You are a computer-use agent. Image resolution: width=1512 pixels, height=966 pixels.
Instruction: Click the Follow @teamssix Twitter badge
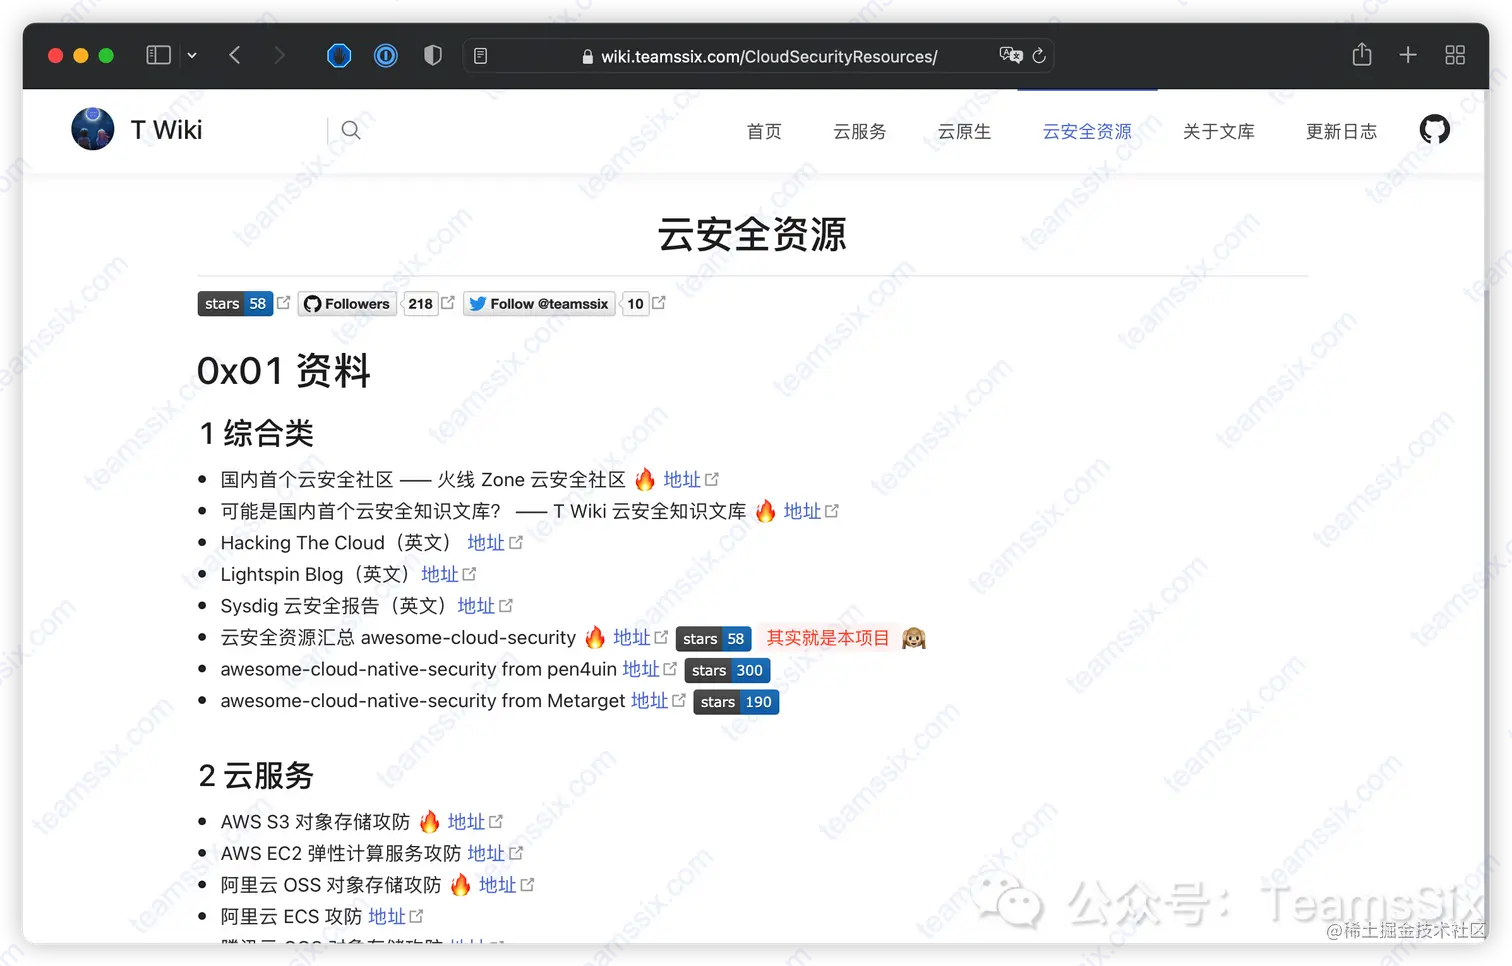coord(539,304)
